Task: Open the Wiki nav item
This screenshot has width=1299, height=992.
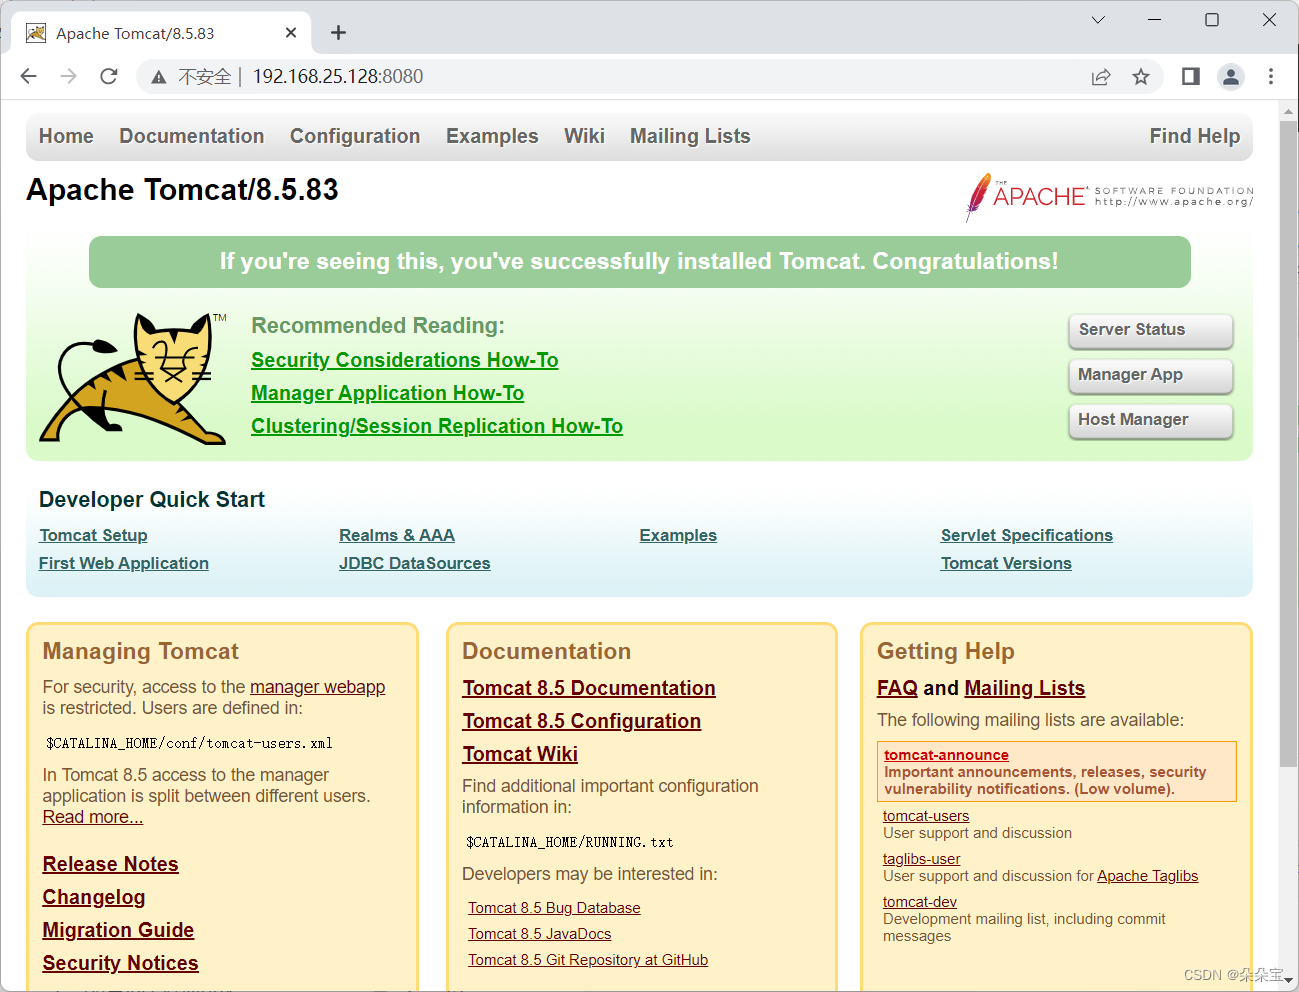Action: (x=584, y=136)
